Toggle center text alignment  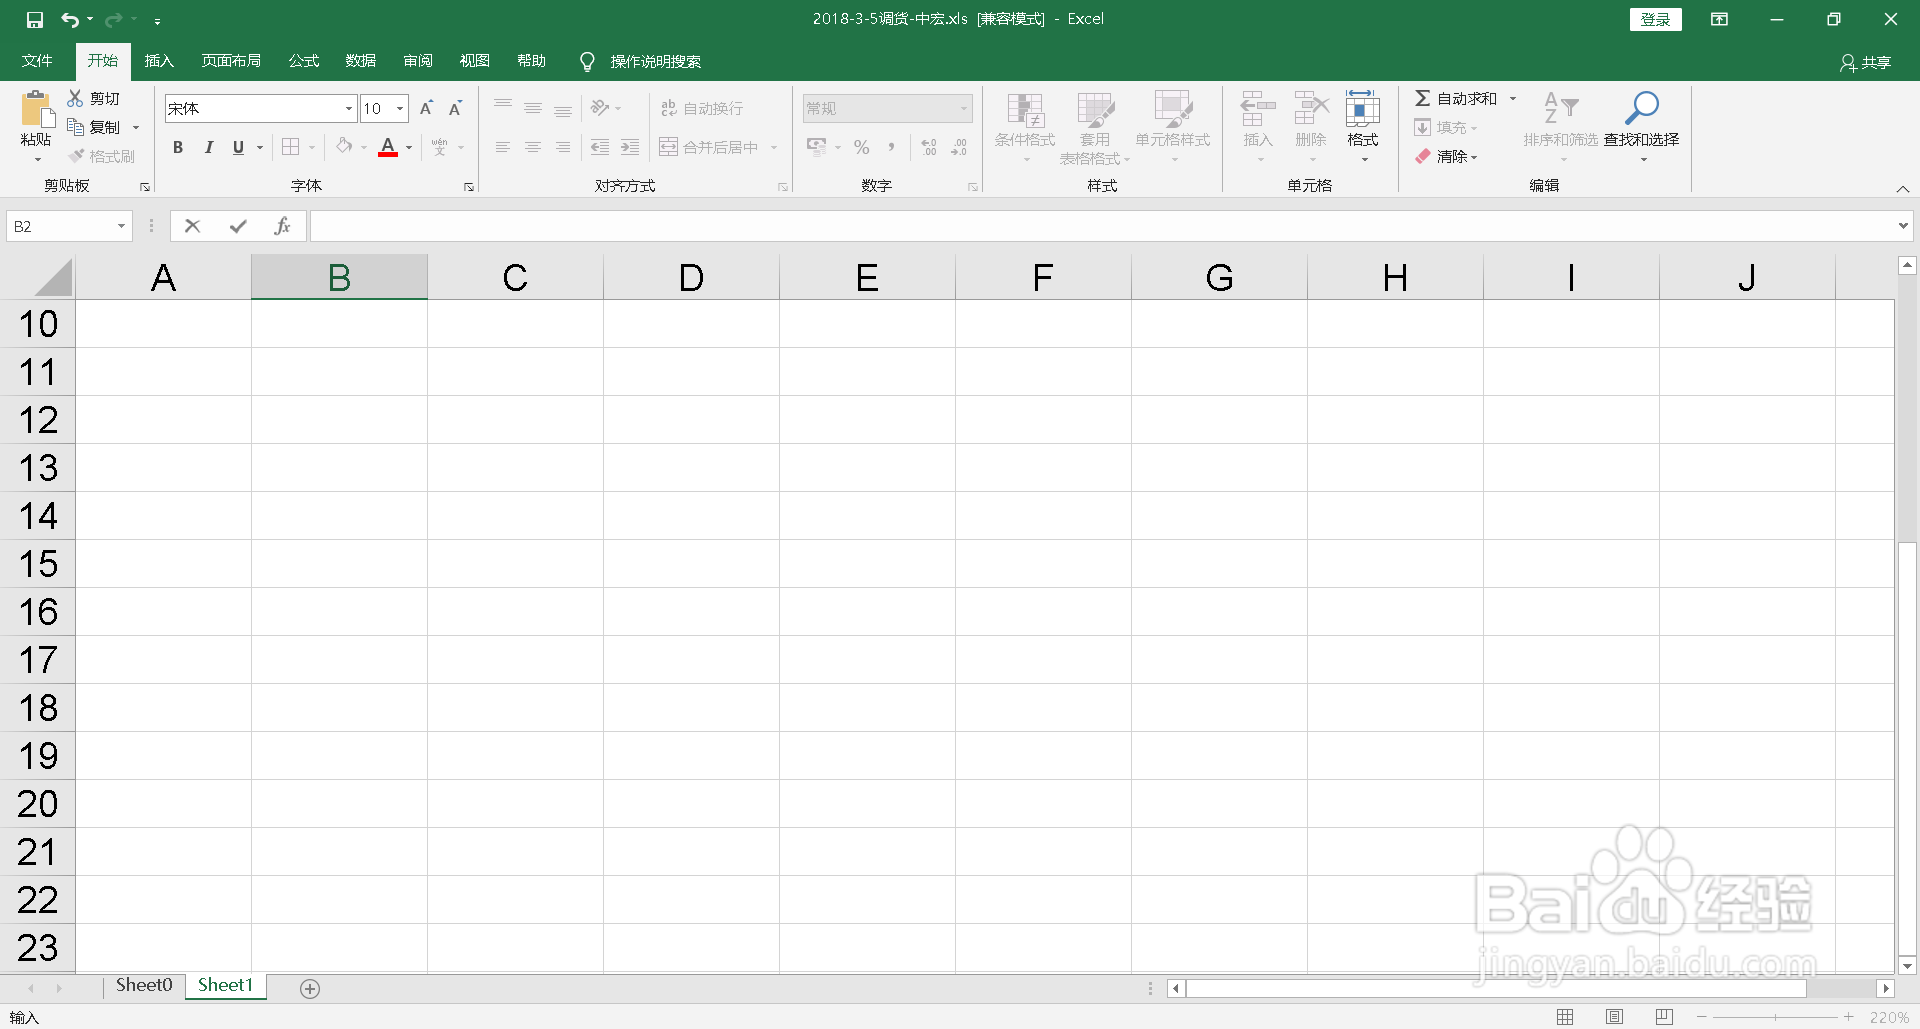pos(533,147)
